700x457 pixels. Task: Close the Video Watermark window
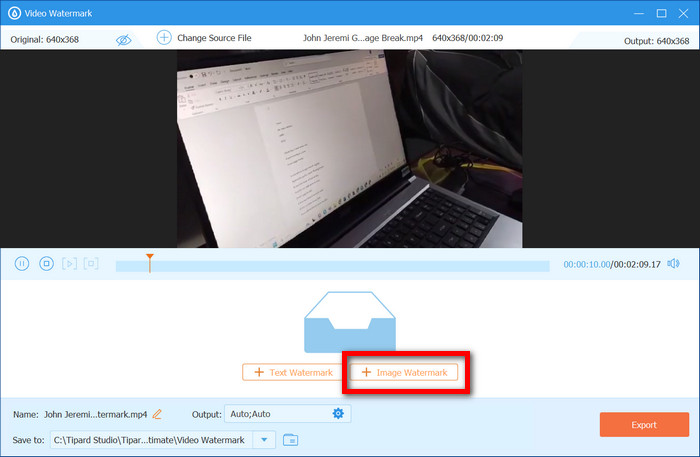click(683, 13)
